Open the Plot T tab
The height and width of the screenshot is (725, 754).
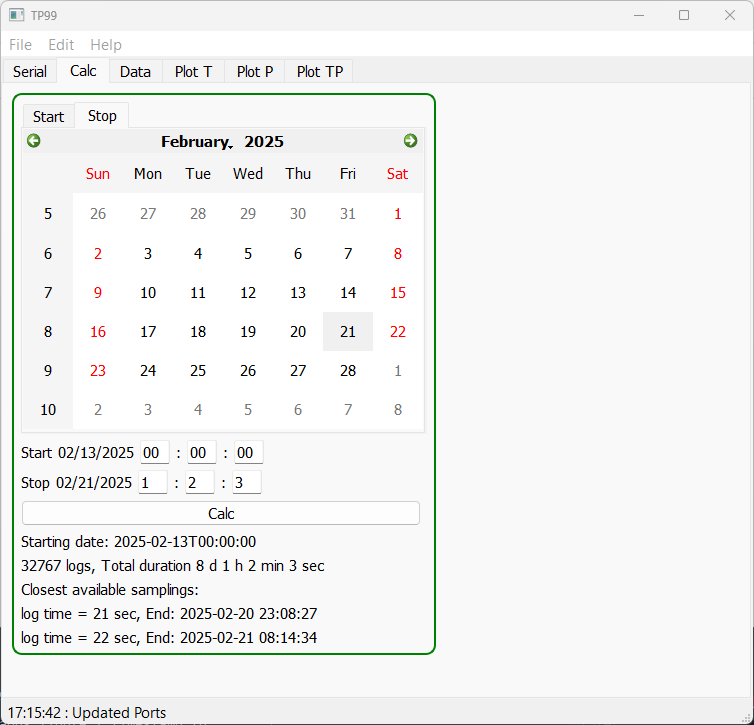tap(193, 72)
